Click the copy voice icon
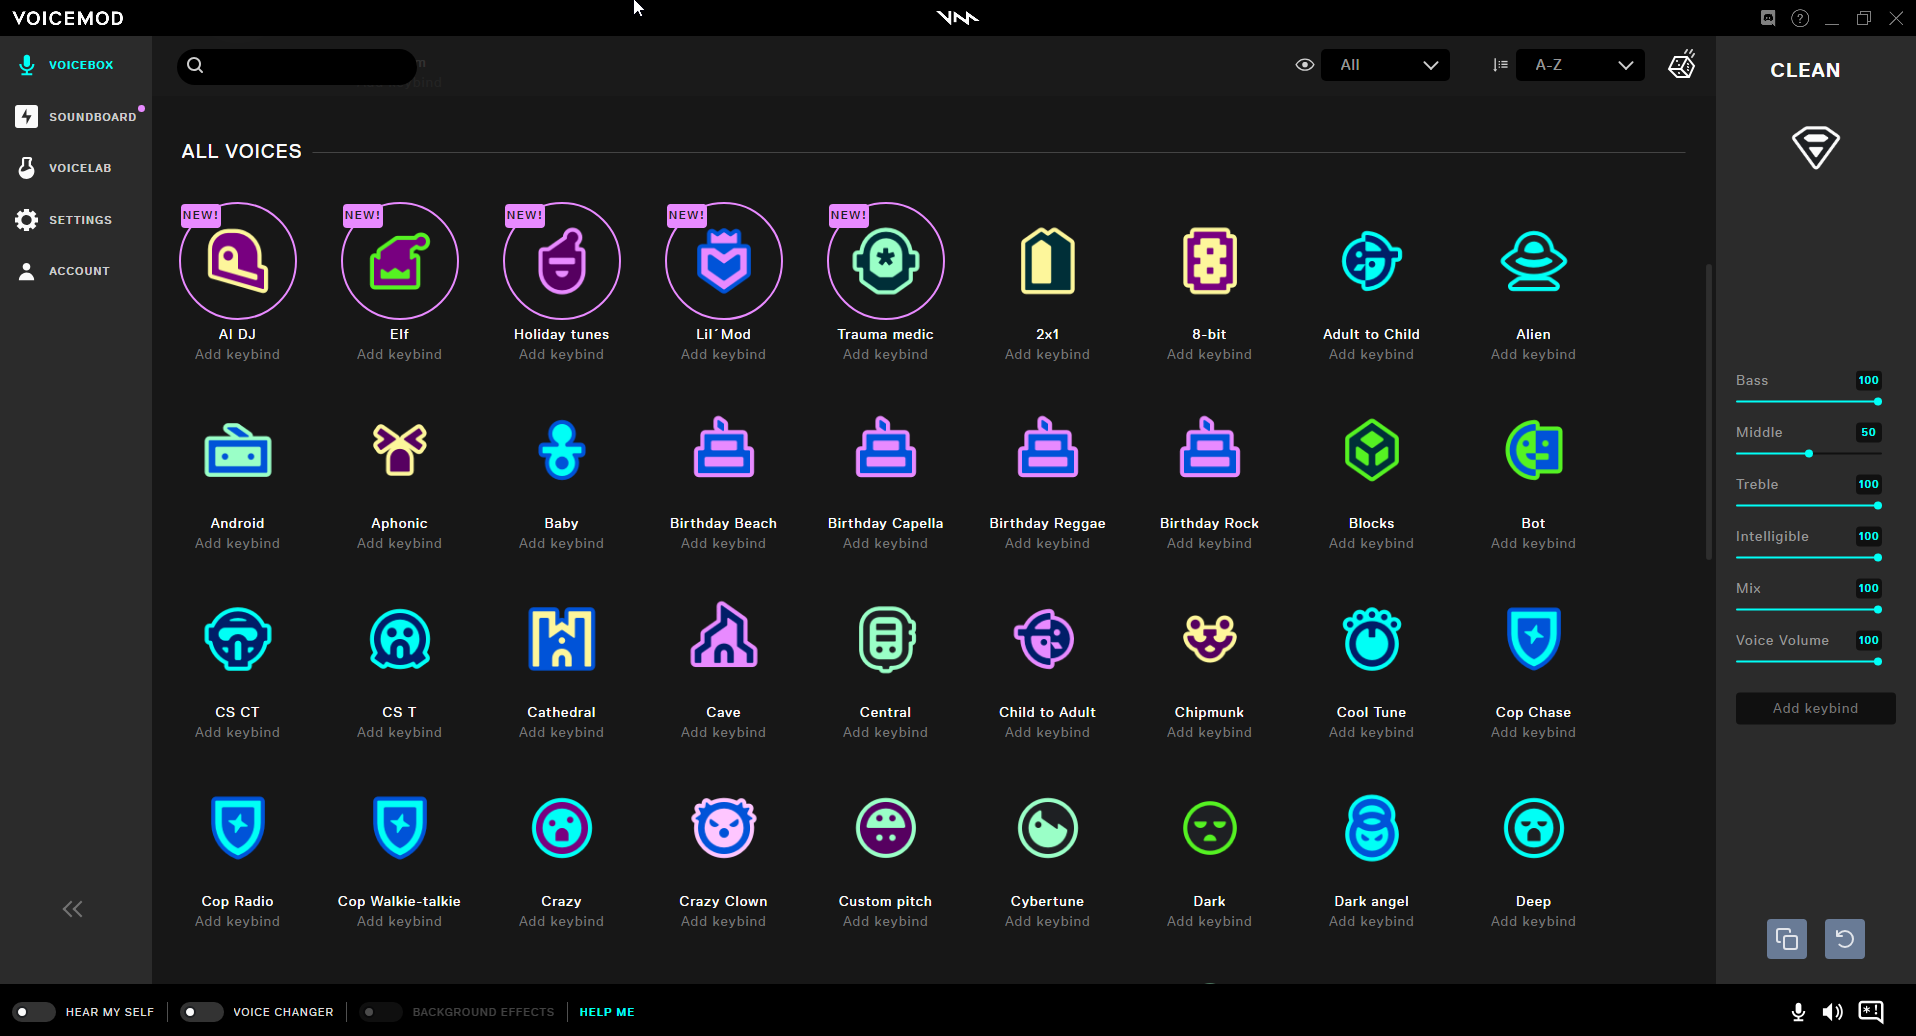Viewport: 1916px width, 1036px height. 1786,939
